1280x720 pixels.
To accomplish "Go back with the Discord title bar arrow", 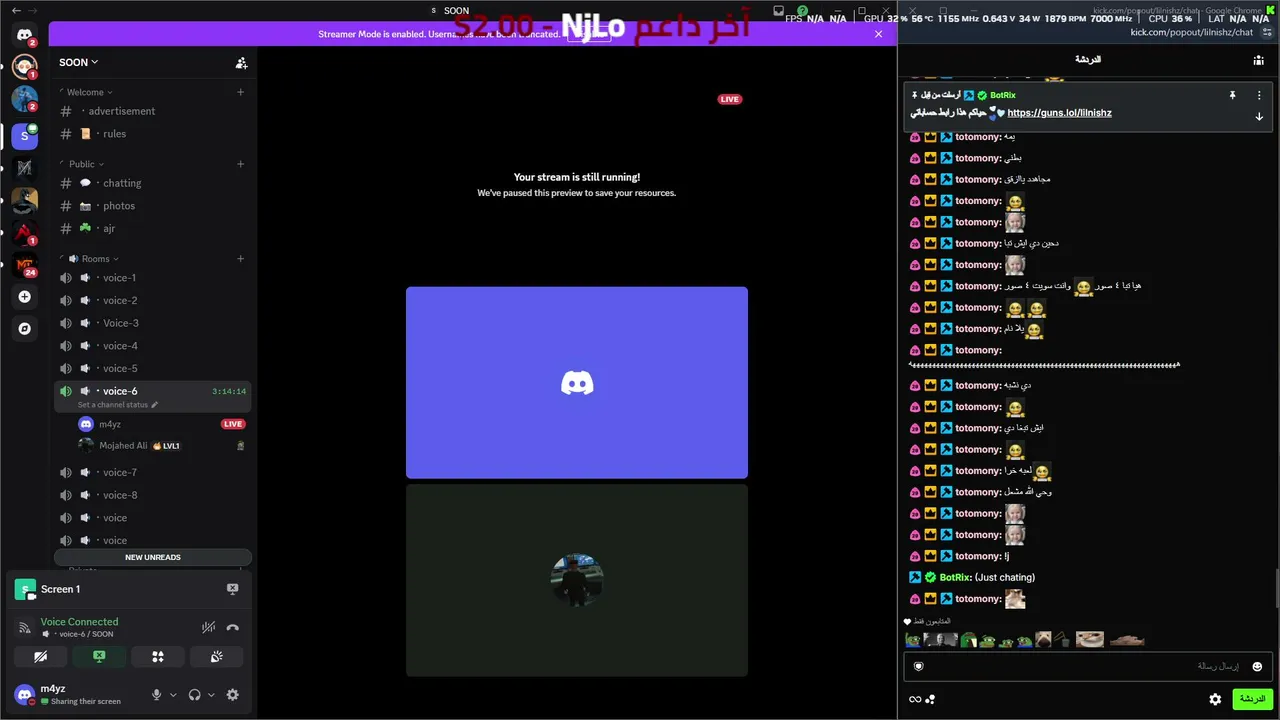I will [16, 10].
